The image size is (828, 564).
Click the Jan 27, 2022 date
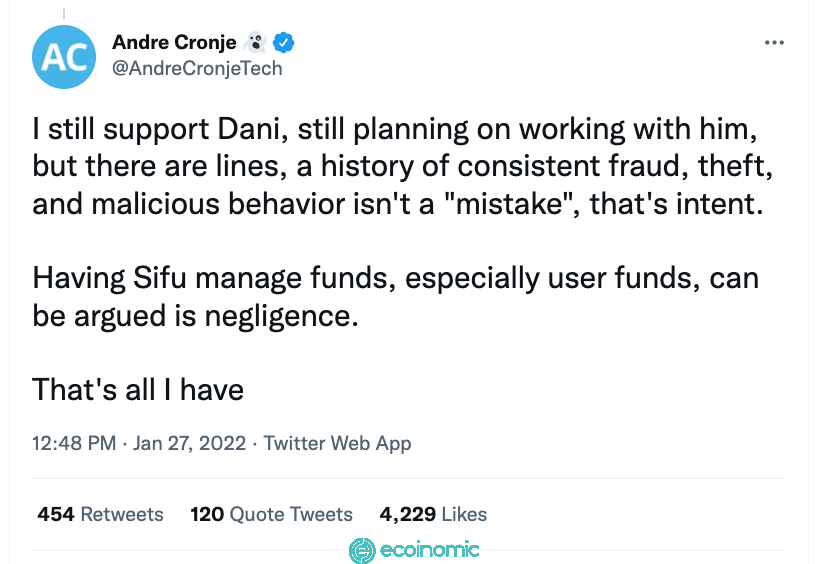click(189, 443)
